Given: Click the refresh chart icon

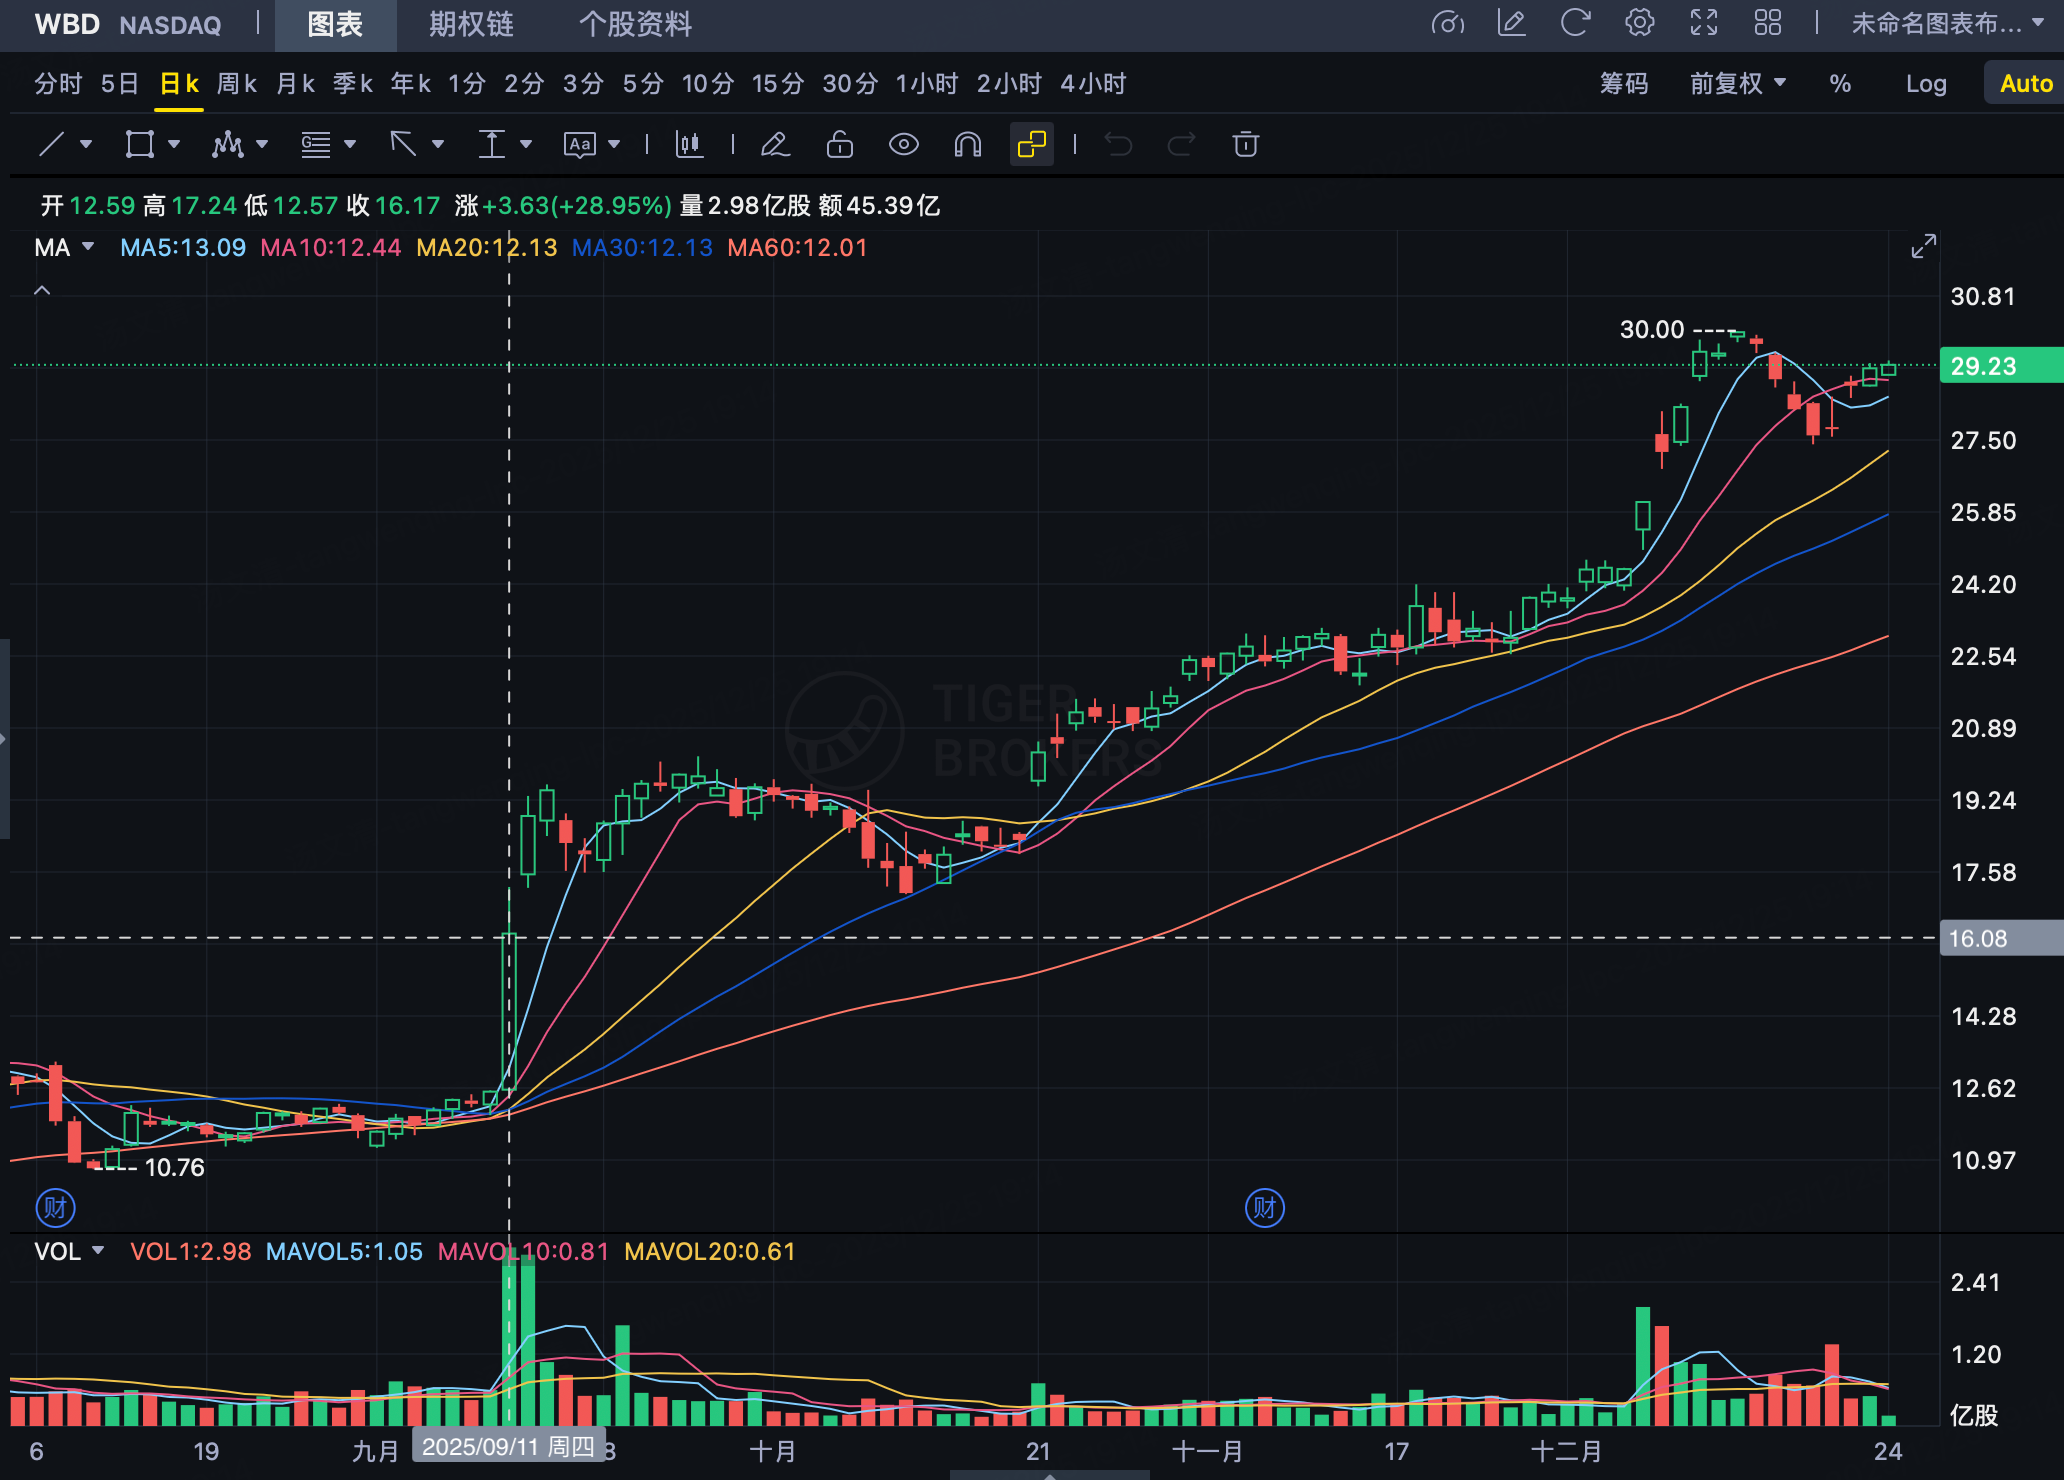Looking at the screenshot, I should click(x=1575, y=23).
